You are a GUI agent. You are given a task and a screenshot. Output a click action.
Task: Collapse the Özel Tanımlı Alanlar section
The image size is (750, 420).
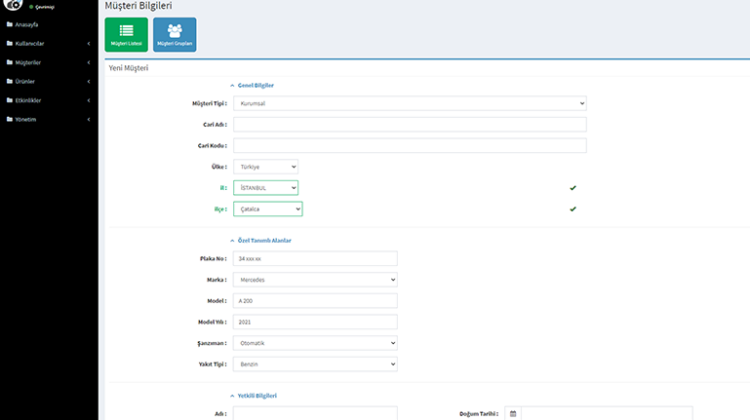(233, 240)
